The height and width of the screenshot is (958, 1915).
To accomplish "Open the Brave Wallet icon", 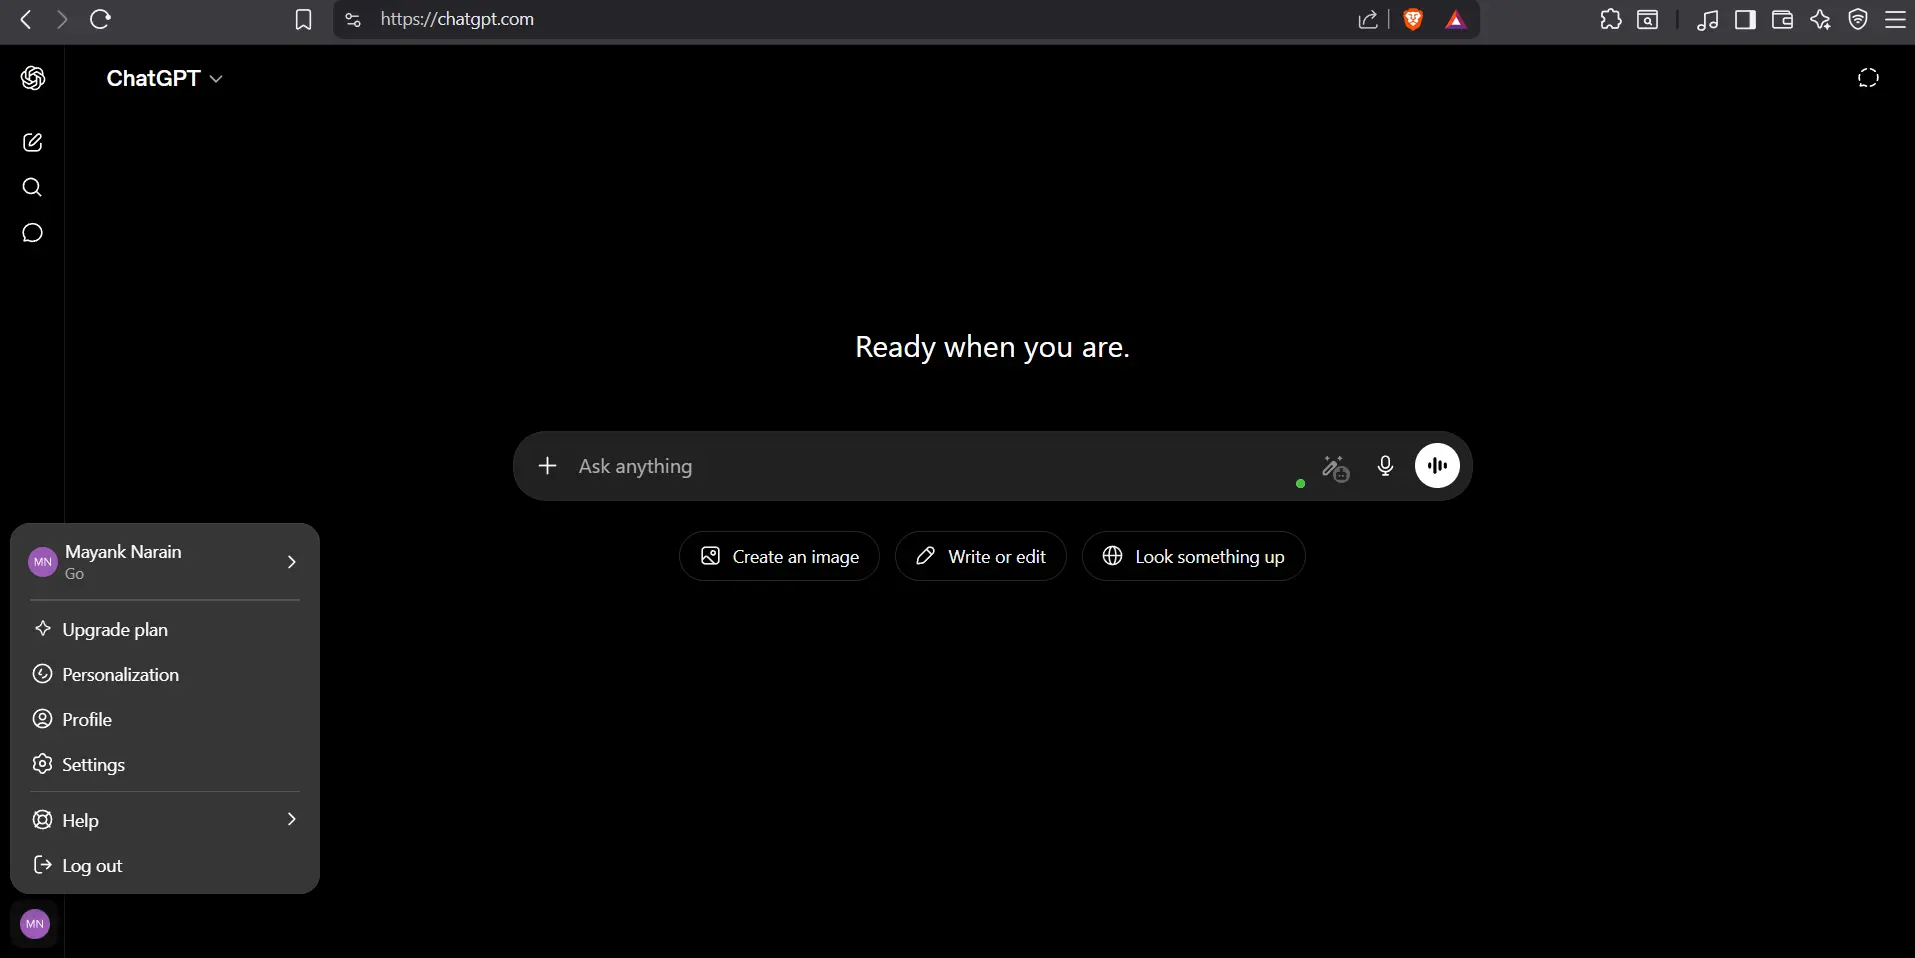I will (1782, 19).
